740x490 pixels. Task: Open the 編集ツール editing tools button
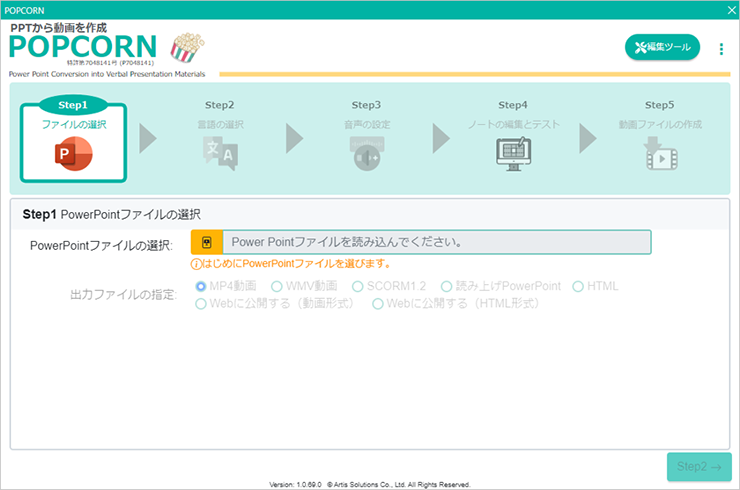pos(662,47)
